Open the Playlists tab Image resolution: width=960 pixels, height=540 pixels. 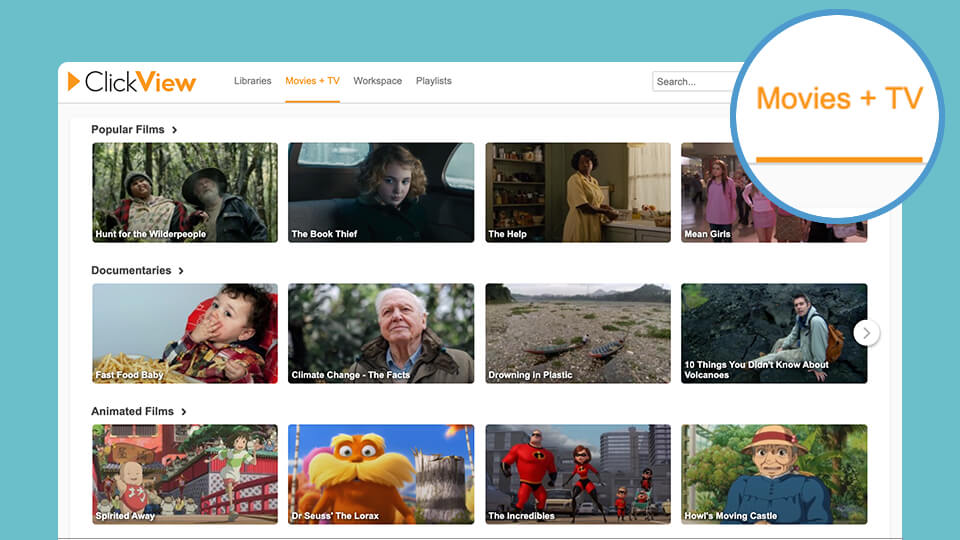coord(433,81)
